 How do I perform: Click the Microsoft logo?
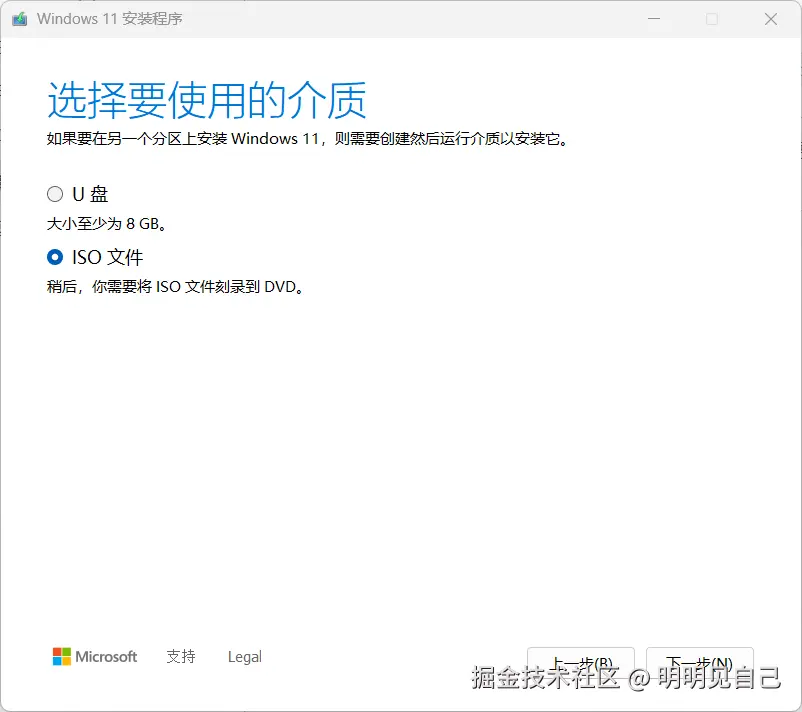coord(95,656)
